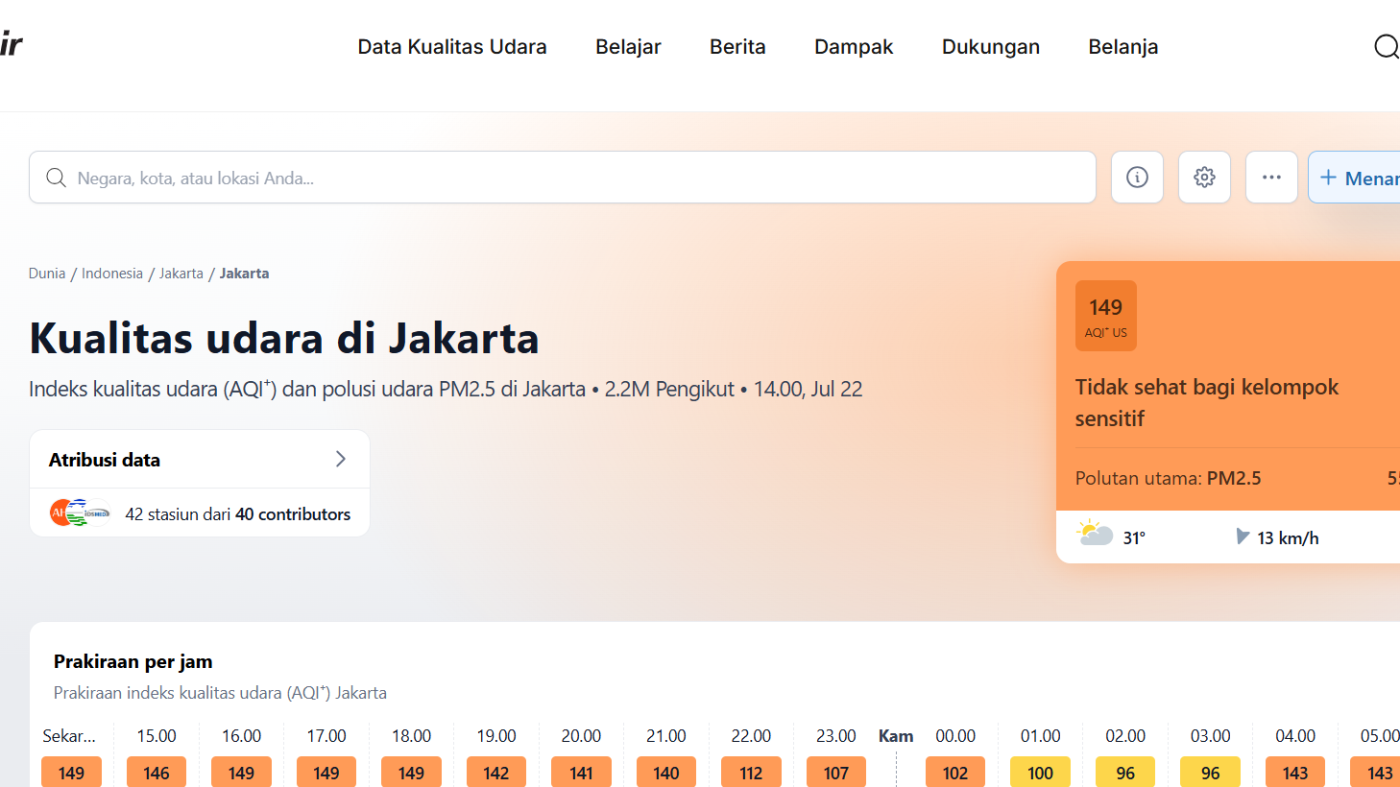This screenshot has width=1400, height=787.
Task: Click 'Tidak sehat bagi kelompok sensitif' text
Action: pyautogui.click(x=1207, y=402)
